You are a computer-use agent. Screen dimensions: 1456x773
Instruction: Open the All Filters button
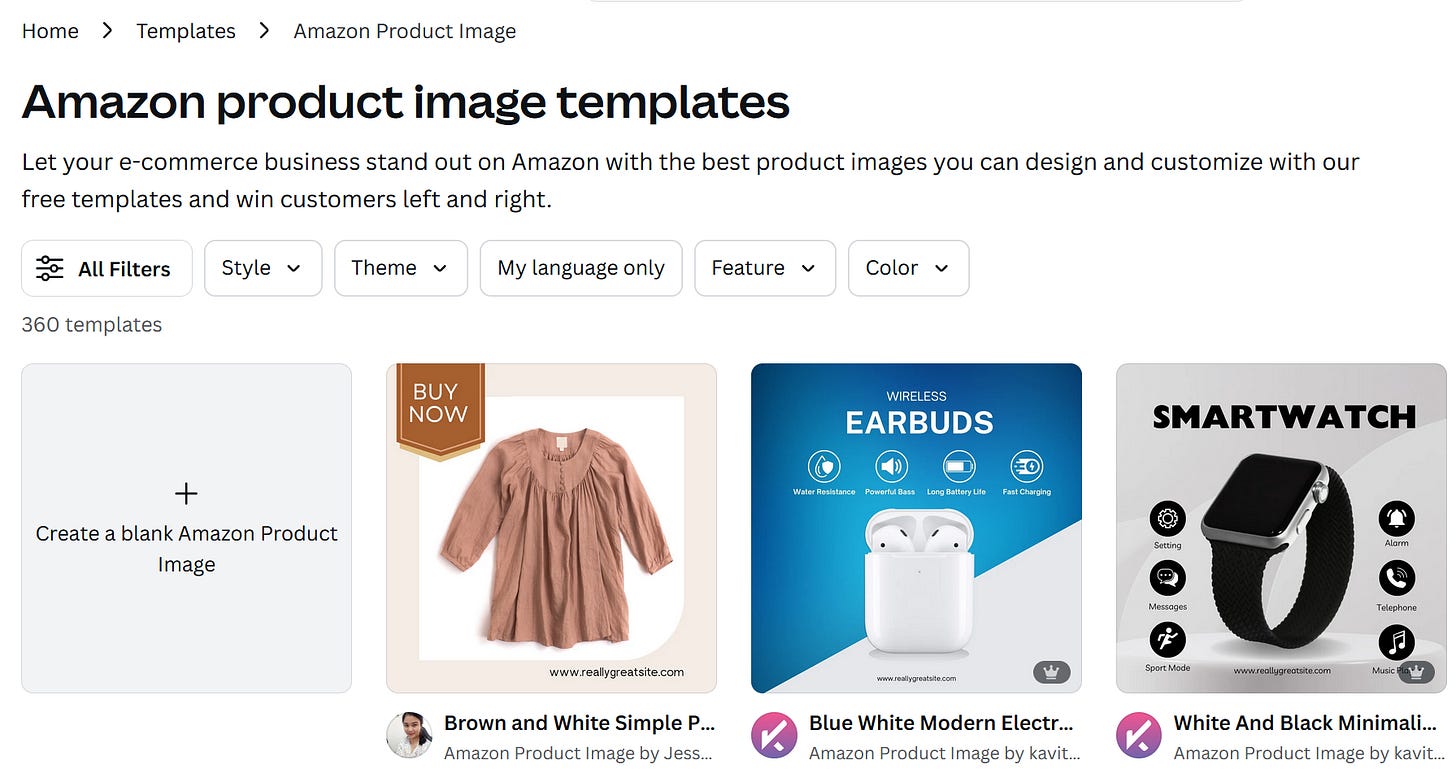107,268
